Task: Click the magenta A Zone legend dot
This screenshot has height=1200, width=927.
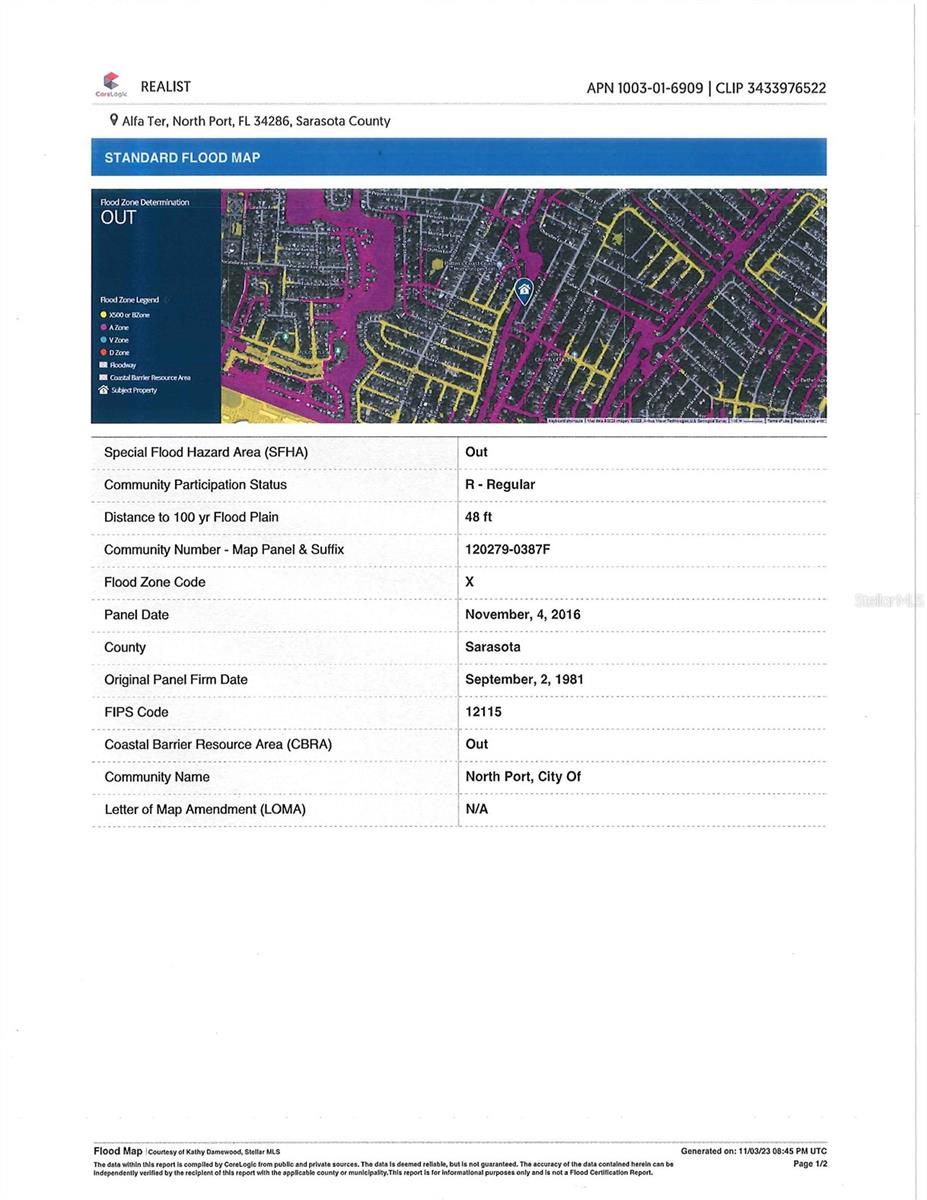Action: 103,327
